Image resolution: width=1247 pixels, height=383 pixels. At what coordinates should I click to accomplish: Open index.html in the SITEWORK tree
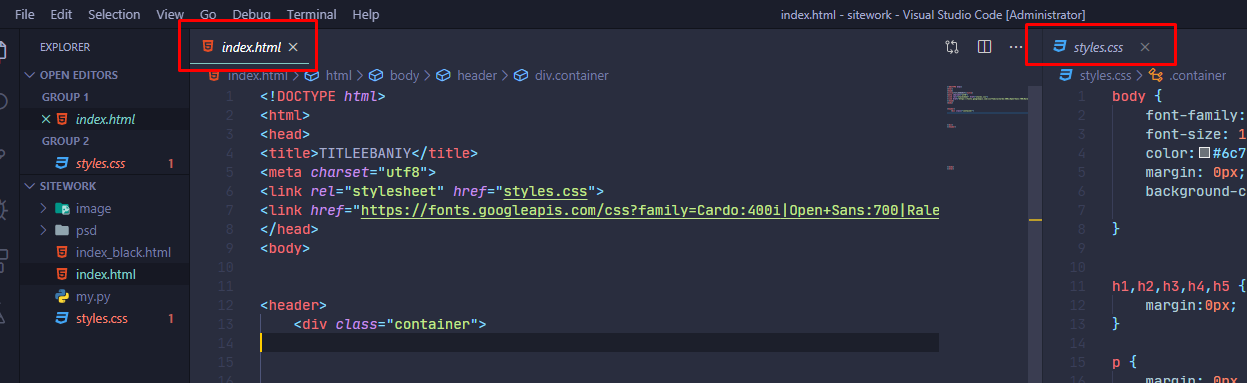105,274
